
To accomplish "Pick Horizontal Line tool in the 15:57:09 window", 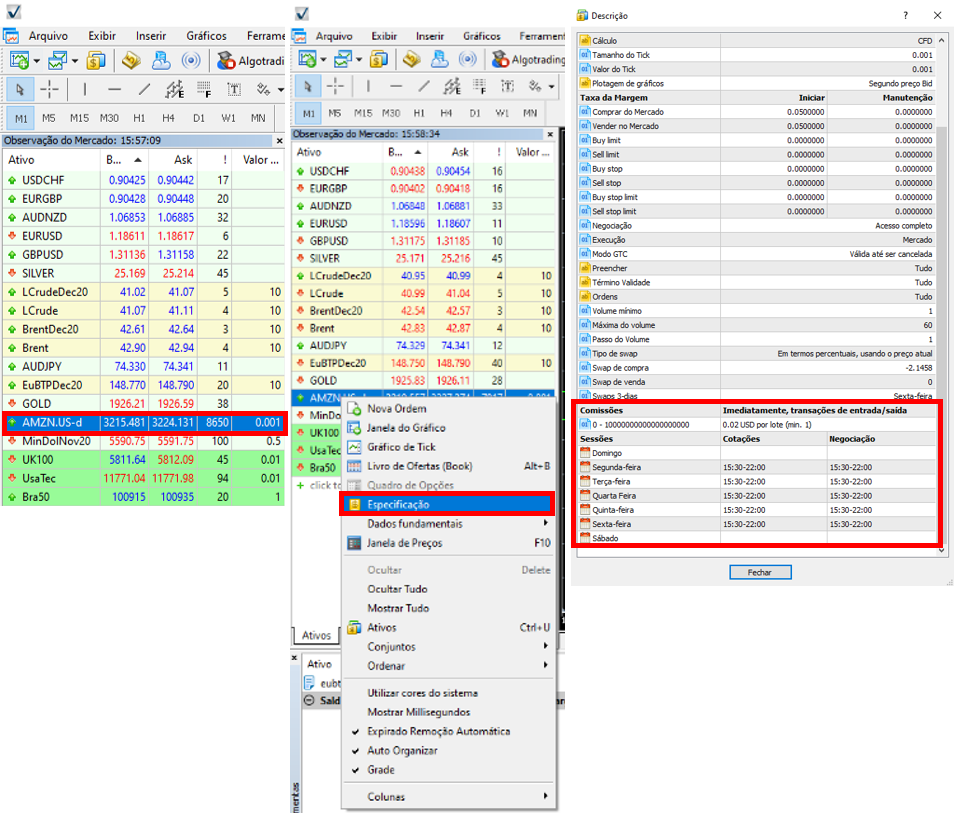I will pyautogui.click(x=114, y=90).
